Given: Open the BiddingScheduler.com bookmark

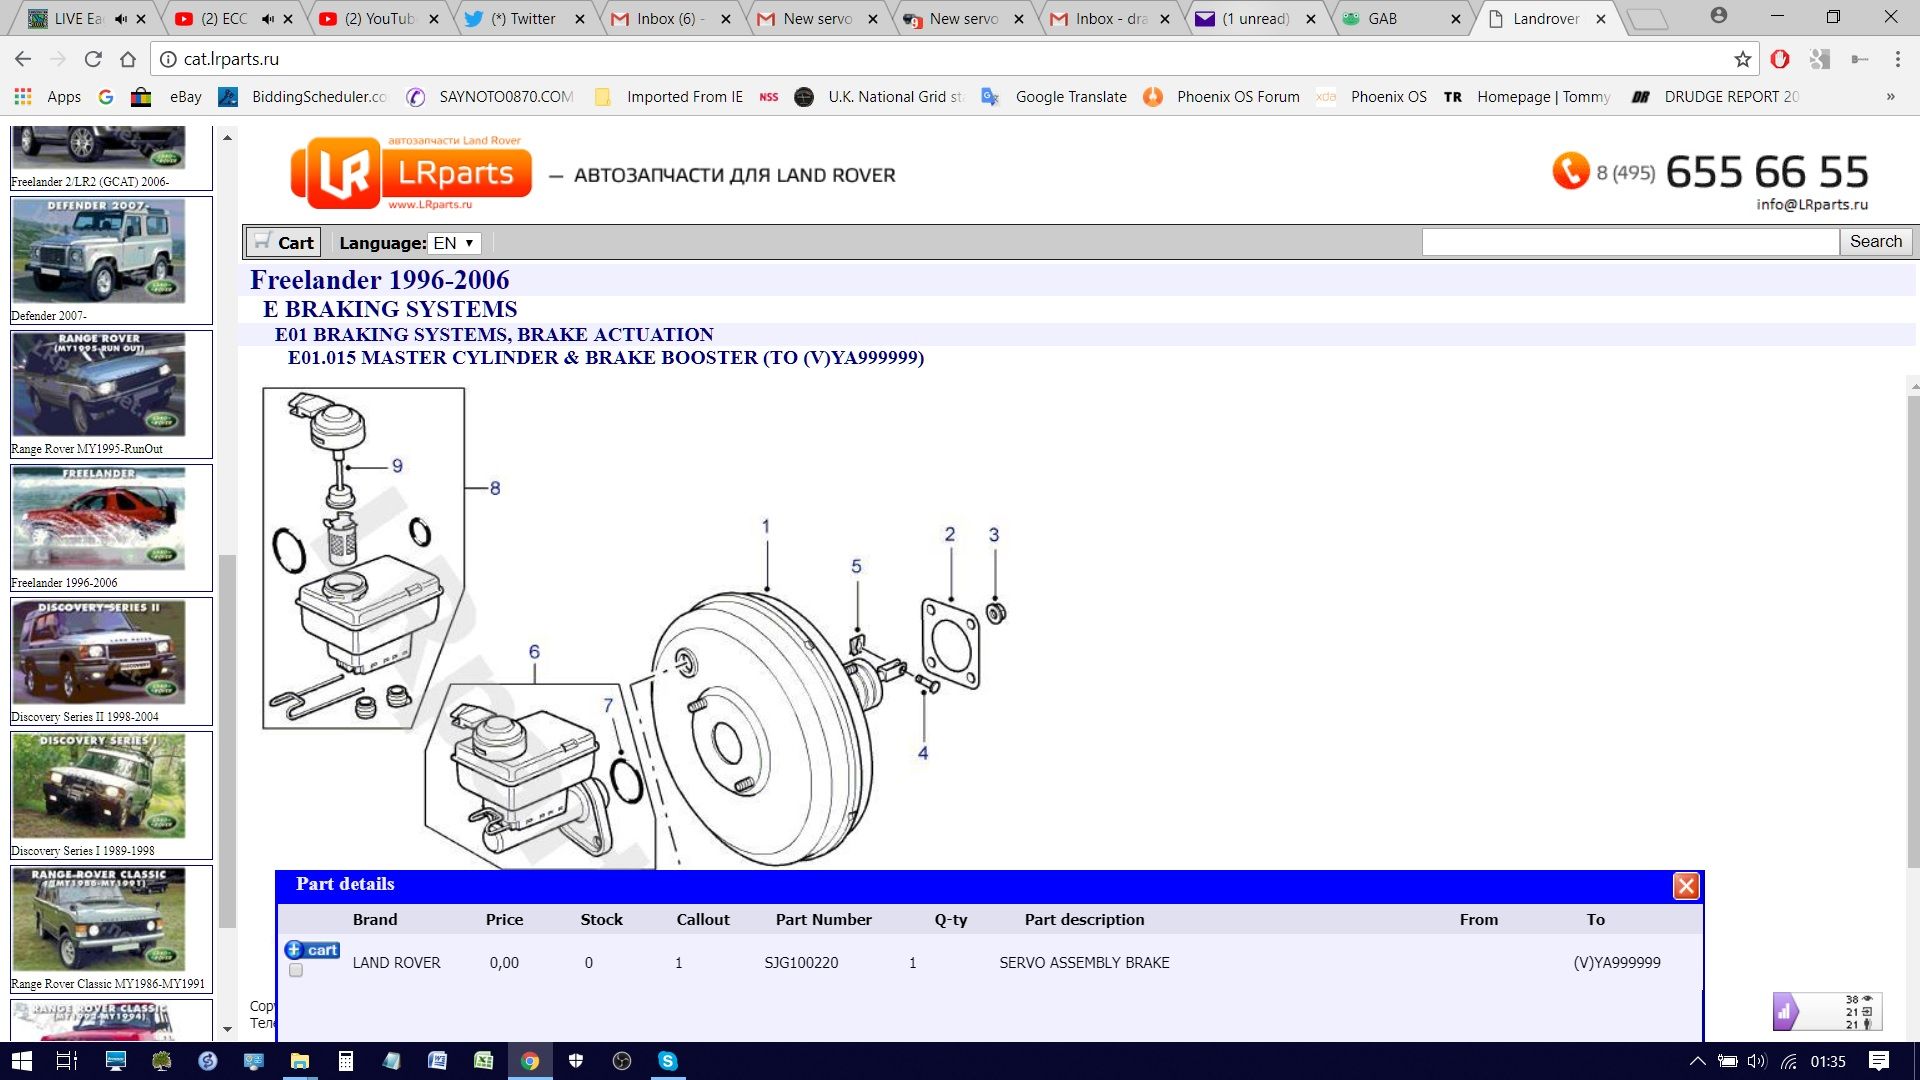Looking at the screenshot, I should 303,97.
